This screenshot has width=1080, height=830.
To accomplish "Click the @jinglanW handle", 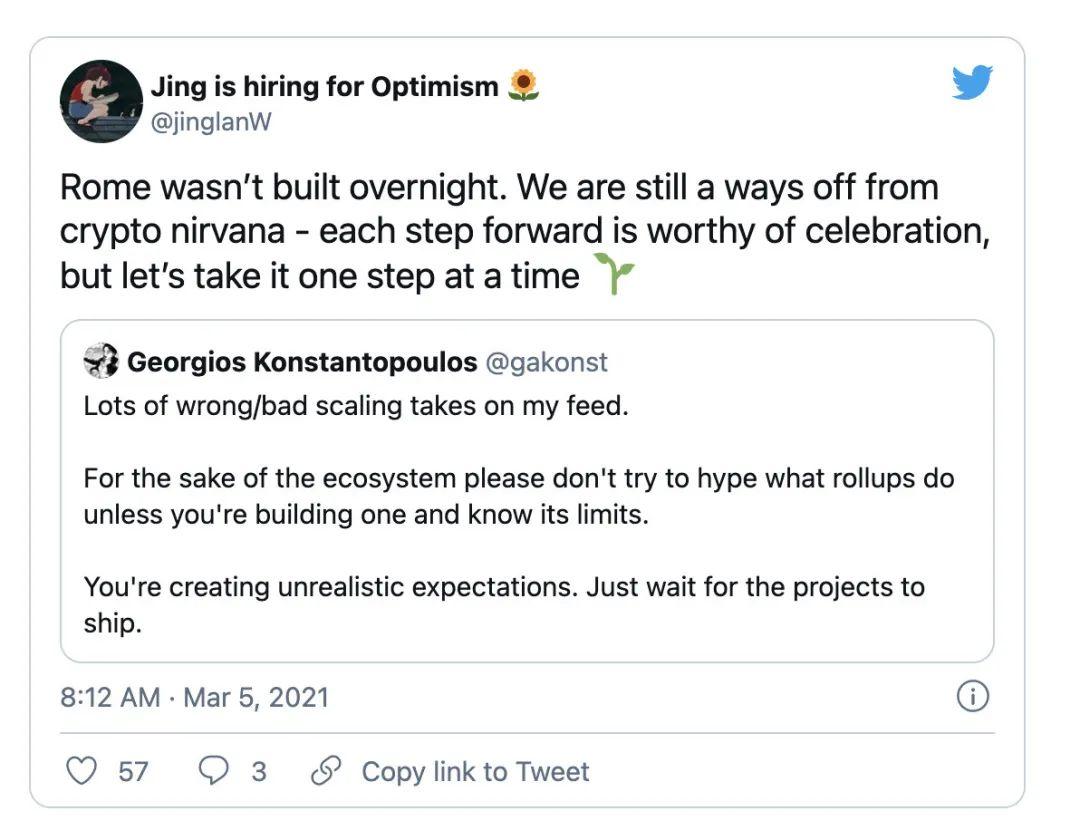I will click(211, 121).
